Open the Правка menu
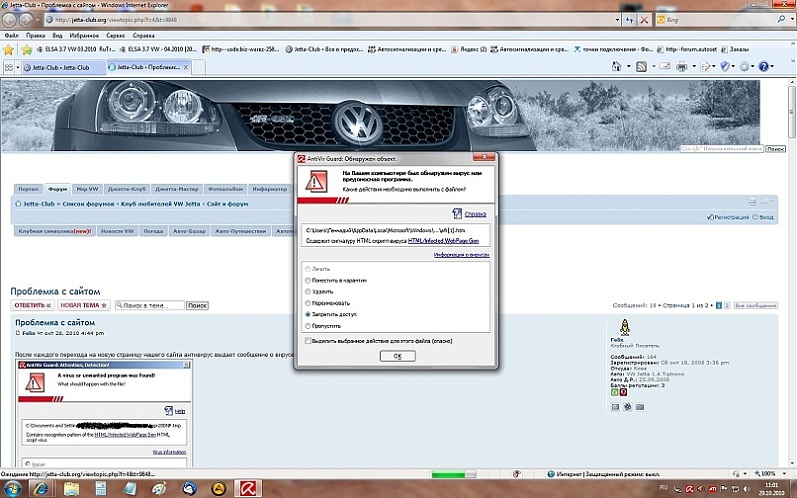Screen dimensions: 797x498 click(x=35, y=36)
